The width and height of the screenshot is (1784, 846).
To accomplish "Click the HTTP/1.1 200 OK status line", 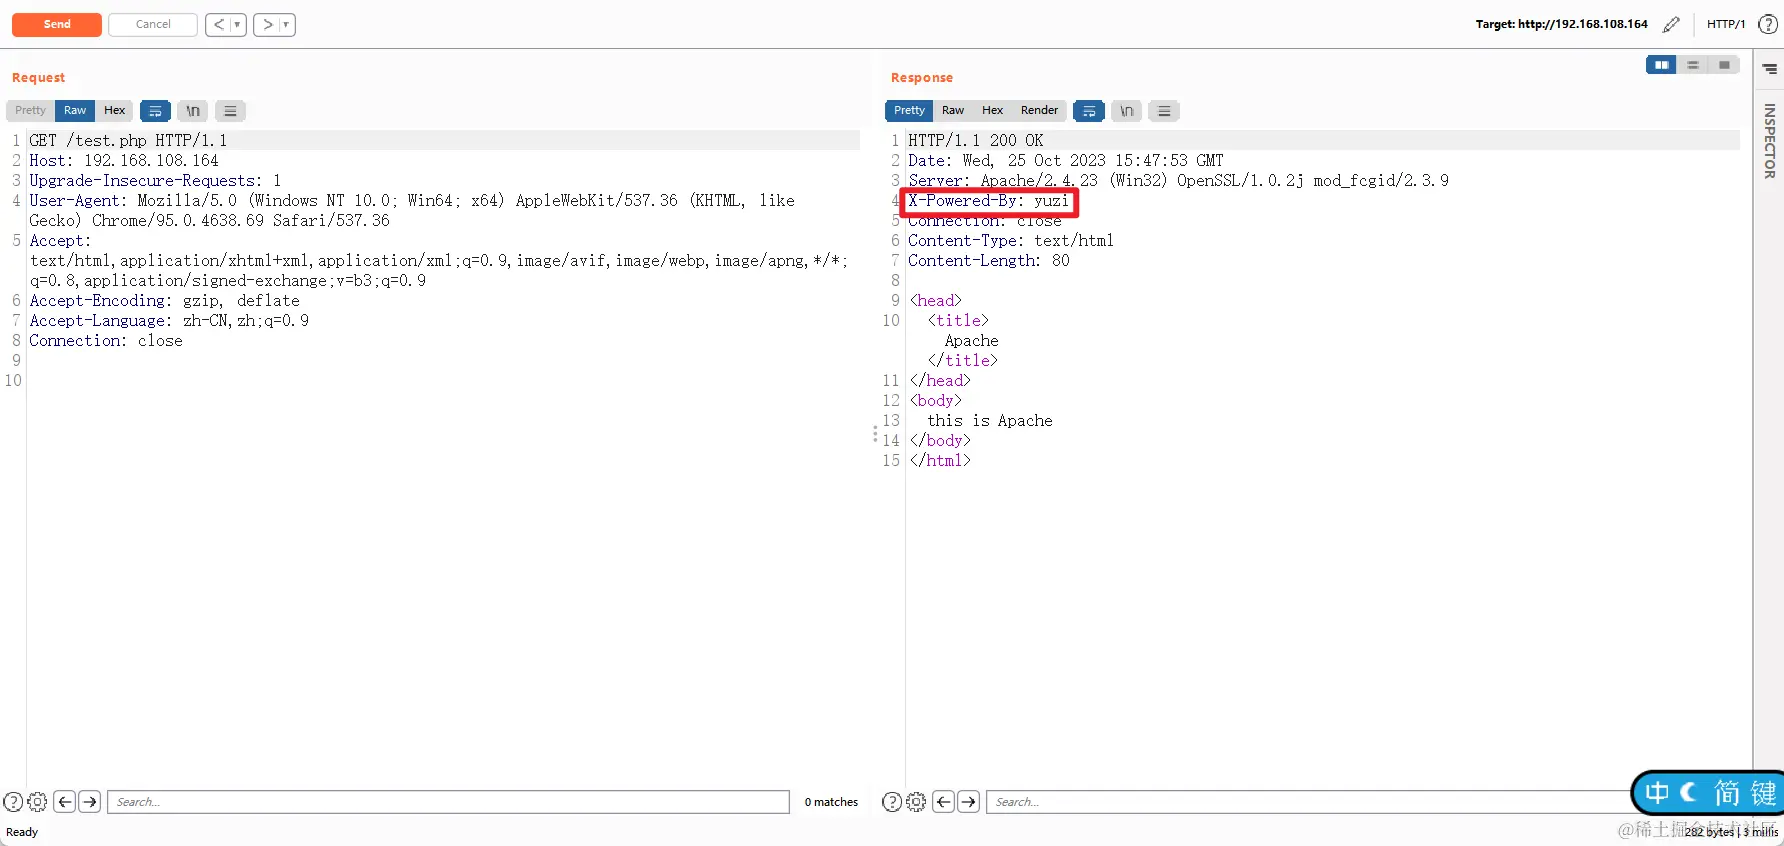I will point(975,140).
